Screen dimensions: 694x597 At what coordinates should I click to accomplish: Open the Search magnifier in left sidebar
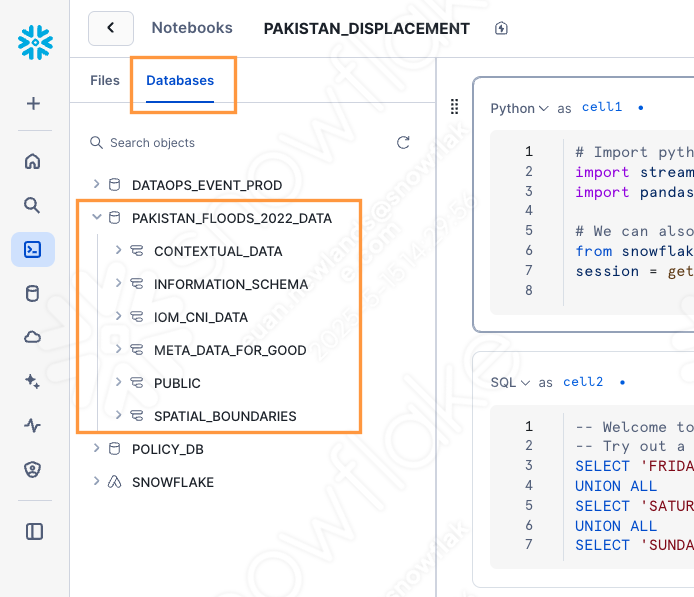tap(32, 205)
